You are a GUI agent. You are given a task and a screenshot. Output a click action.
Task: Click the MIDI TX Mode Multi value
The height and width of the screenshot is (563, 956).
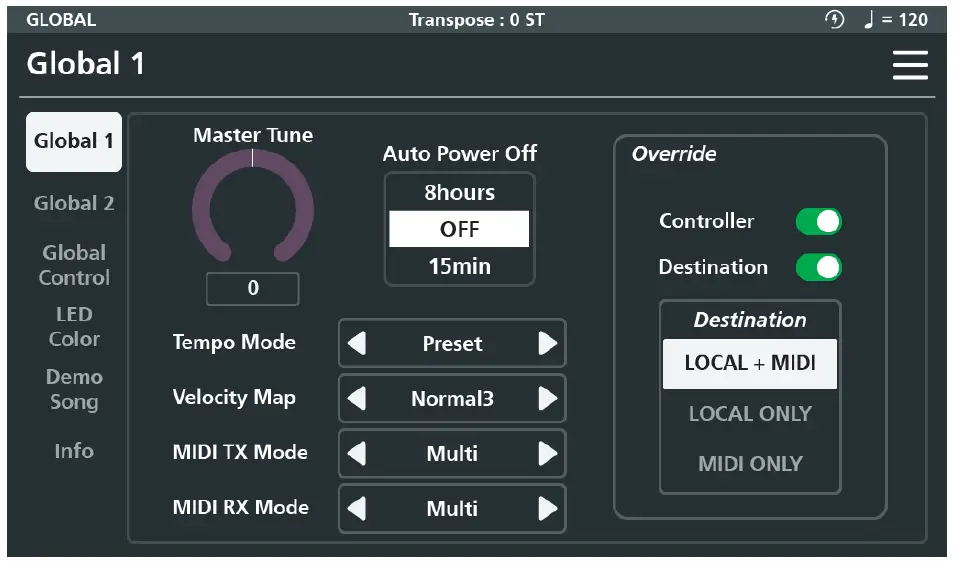[x=452, y=454]
